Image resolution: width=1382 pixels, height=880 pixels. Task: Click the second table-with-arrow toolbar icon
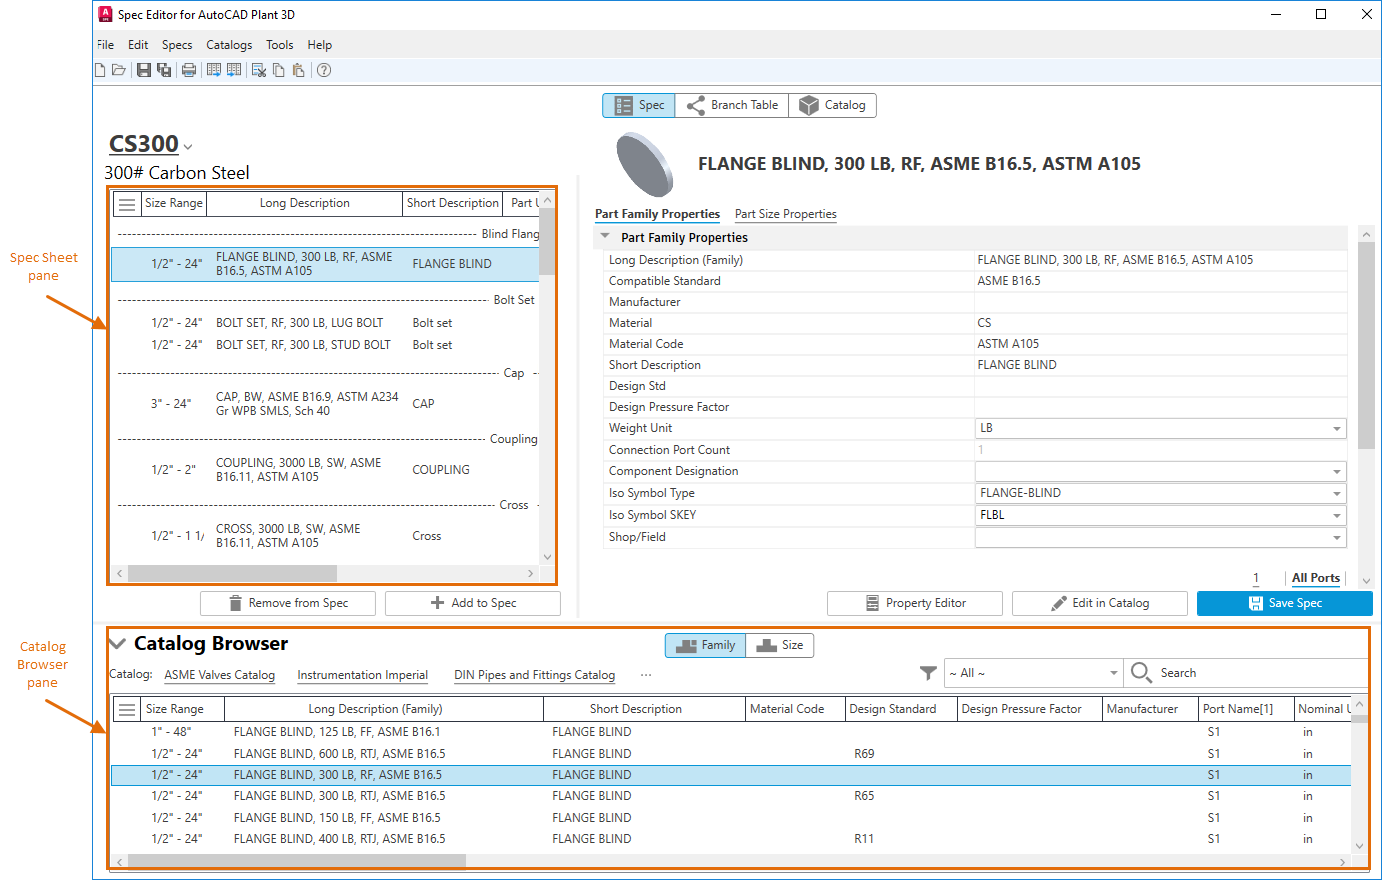234,70
